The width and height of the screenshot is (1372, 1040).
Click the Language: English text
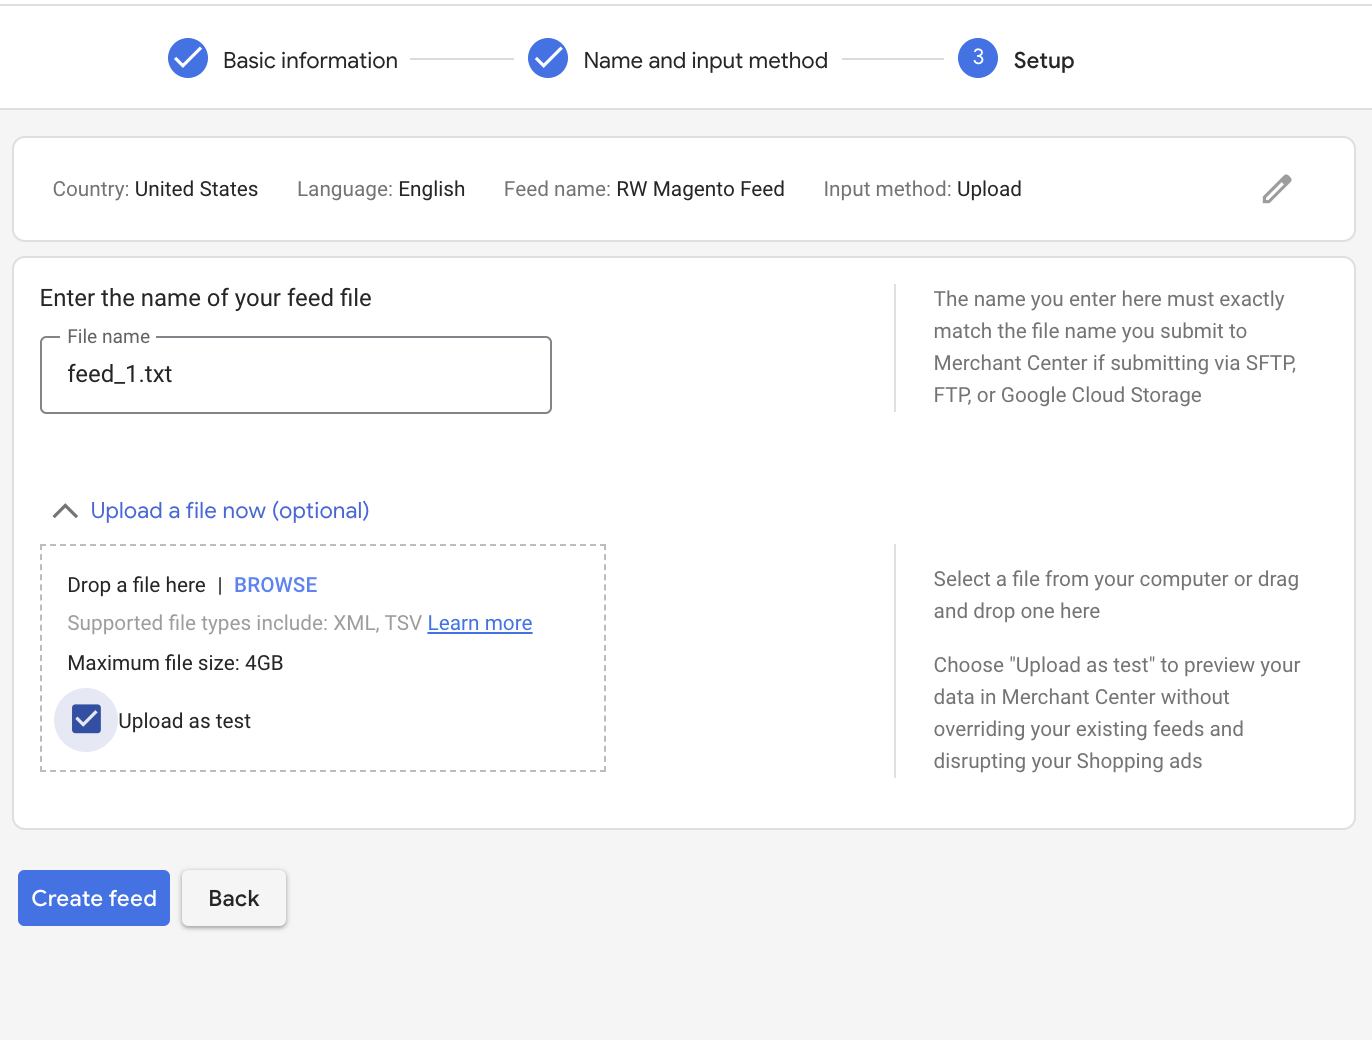(381, 189)
